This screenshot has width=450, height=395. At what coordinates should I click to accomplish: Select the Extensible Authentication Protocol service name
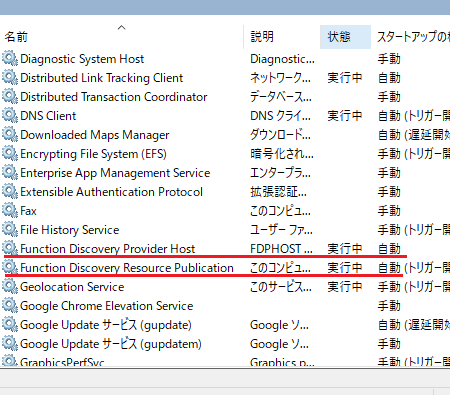click(111, 192)
